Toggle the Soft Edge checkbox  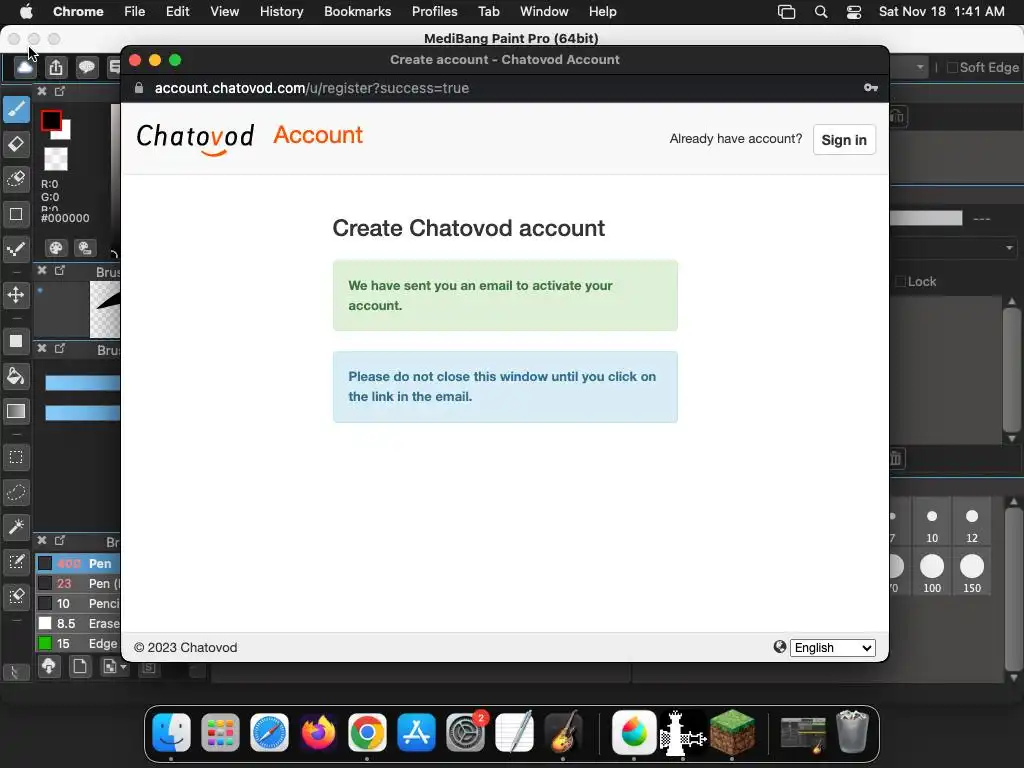point(952,67)
